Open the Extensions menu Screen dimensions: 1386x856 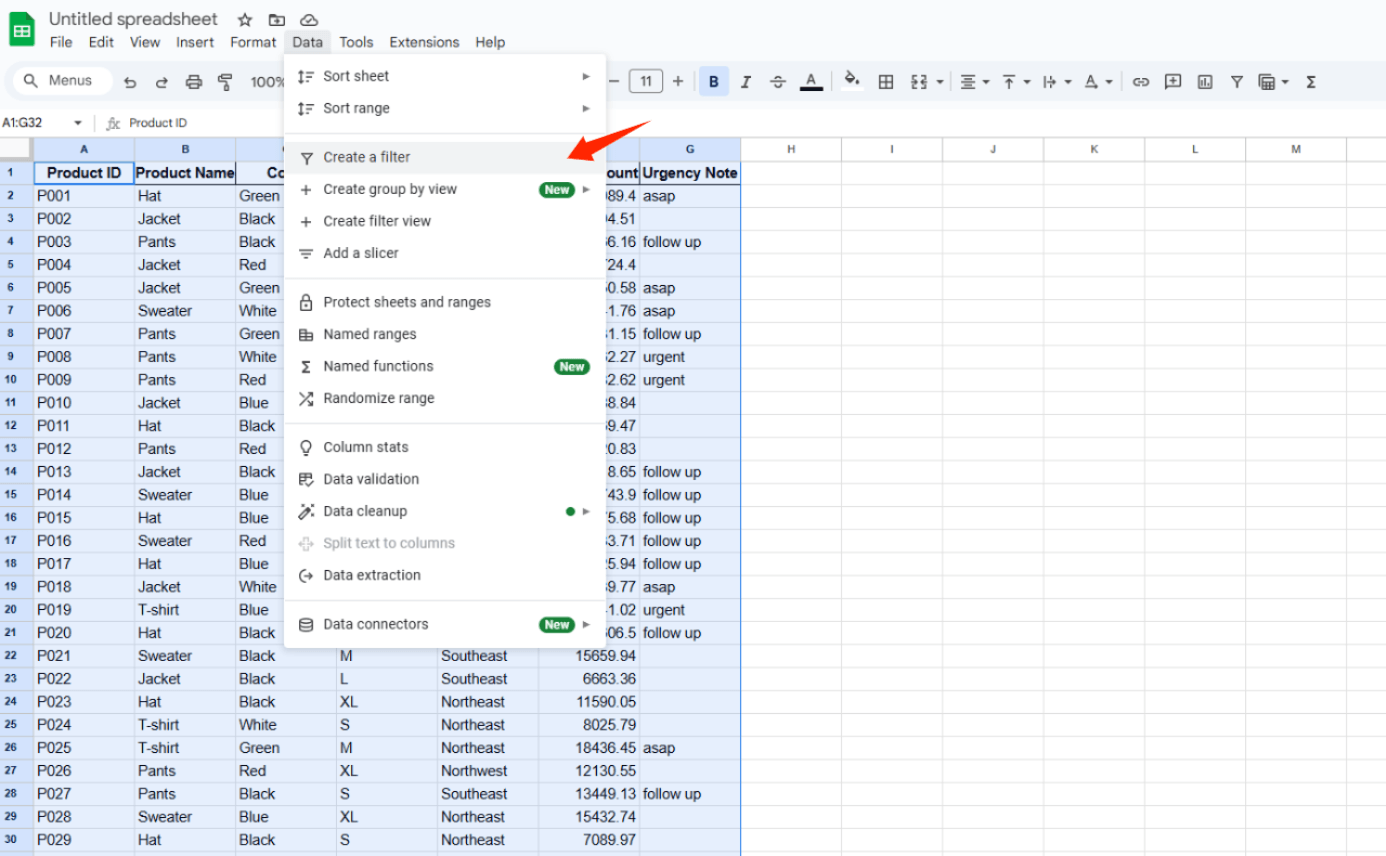pyautogui.click(x=424, y=42)
